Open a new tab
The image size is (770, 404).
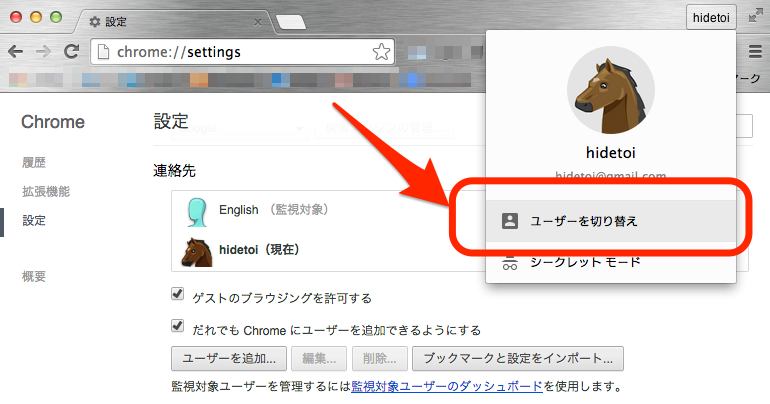291,22
